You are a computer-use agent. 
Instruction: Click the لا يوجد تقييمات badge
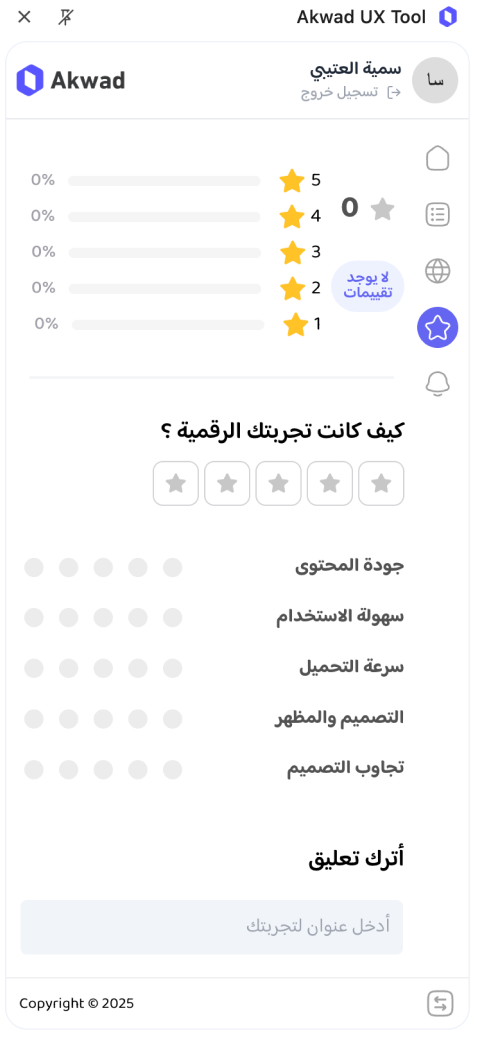coord(368,286)
